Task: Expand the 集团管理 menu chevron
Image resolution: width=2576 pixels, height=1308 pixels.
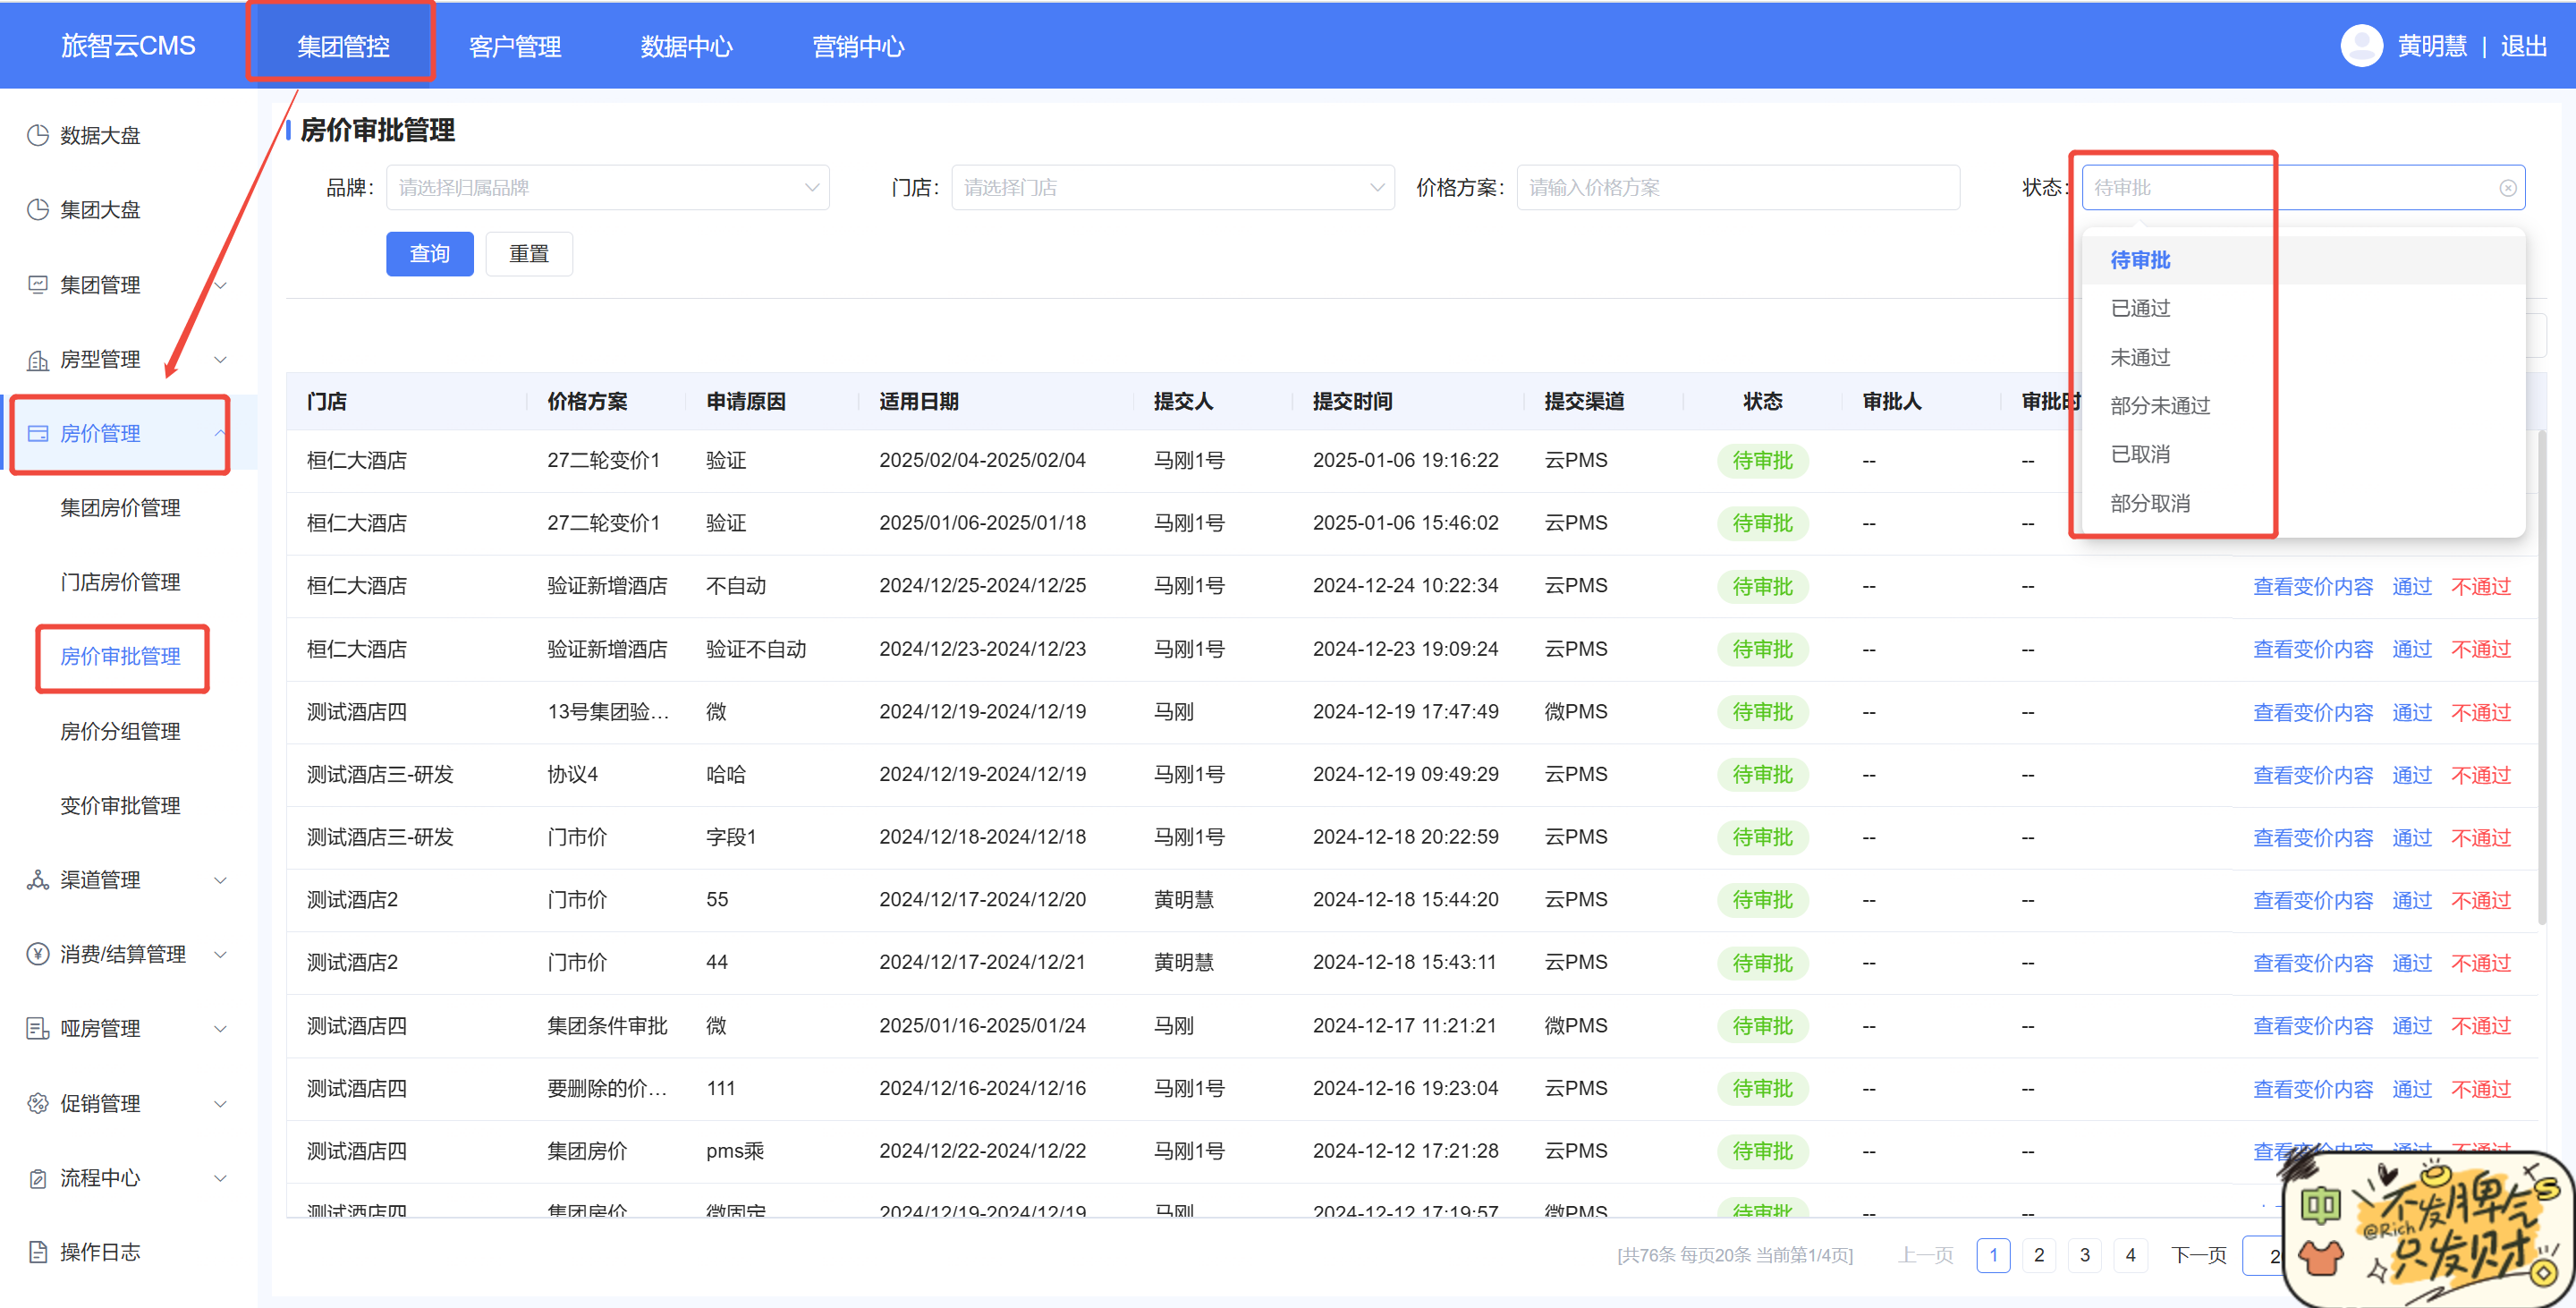Action: point(221,285)
